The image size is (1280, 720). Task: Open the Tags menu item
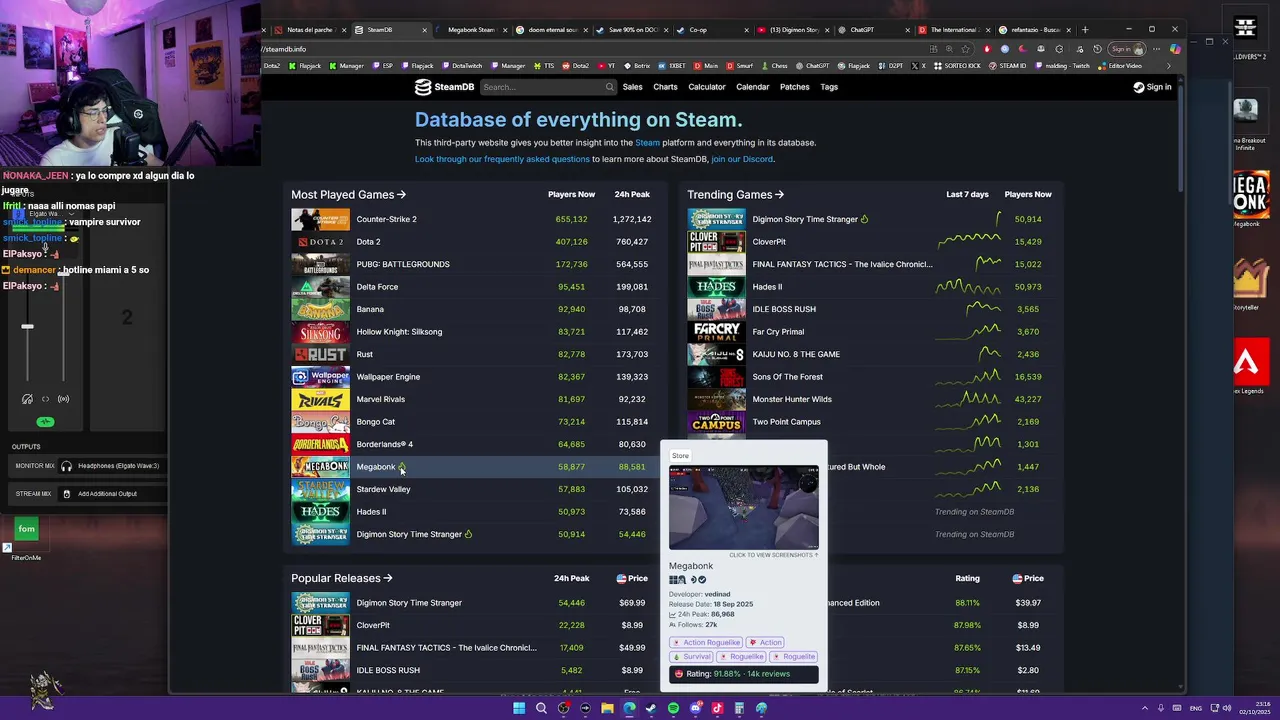pos(829,87)
